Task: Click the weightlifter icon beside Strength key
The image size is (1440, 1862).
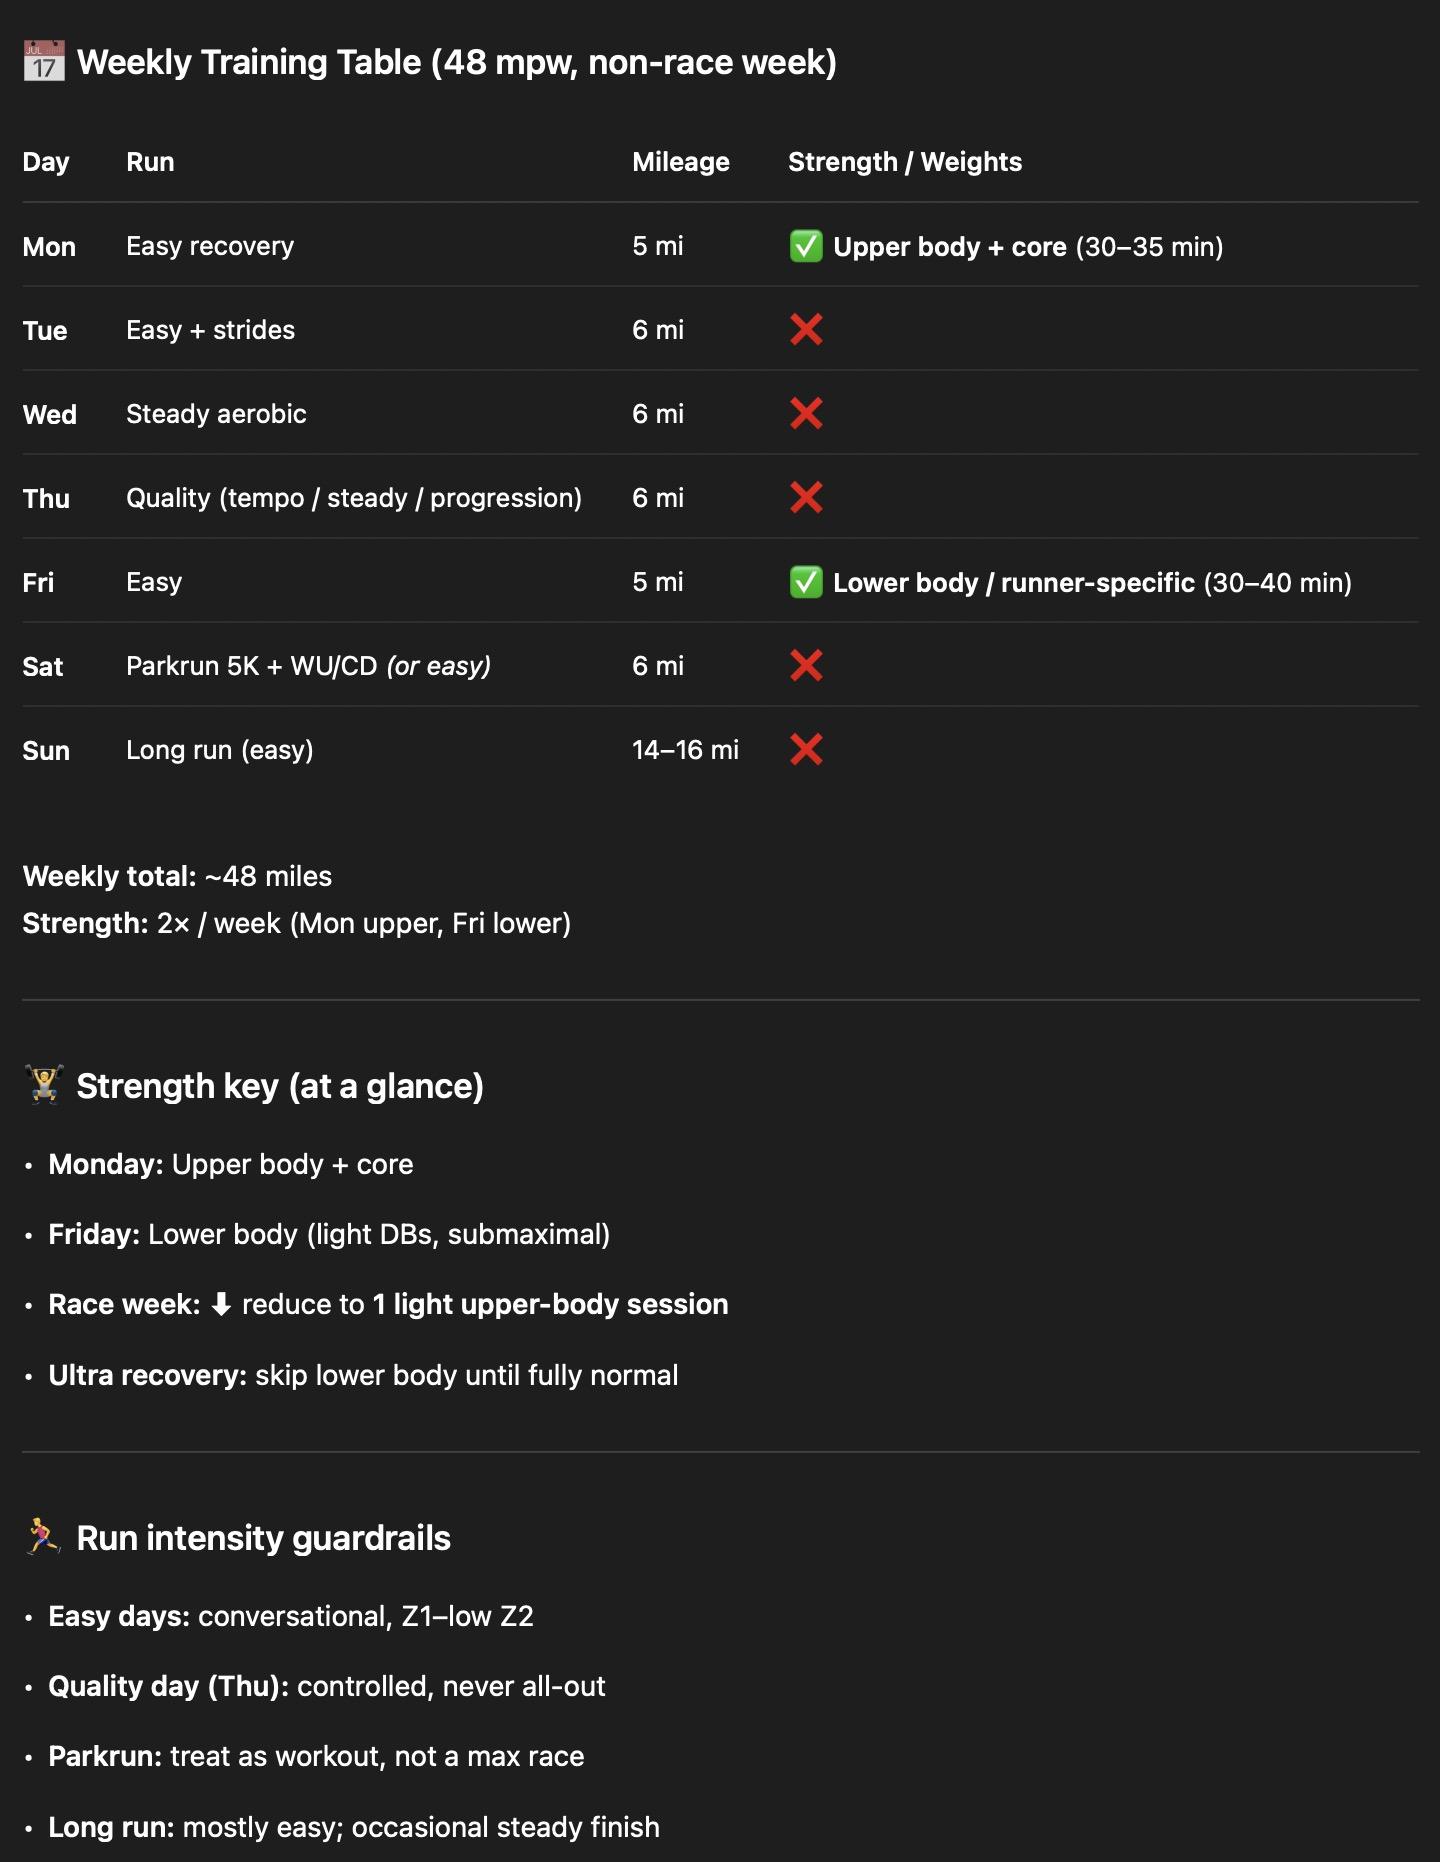Action: coord(44,1085)
